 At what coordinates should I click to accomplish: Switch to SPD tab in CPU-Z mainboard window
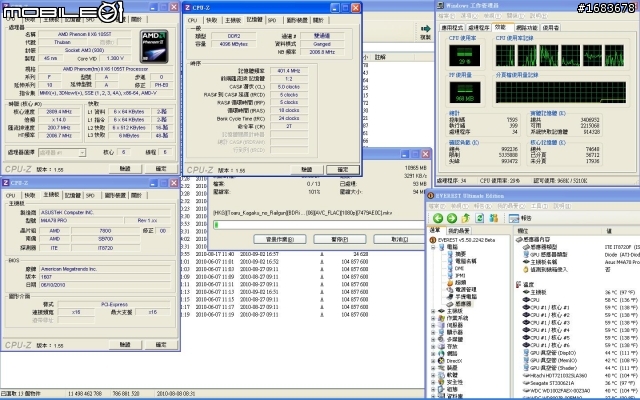click(x=90, y=196)
